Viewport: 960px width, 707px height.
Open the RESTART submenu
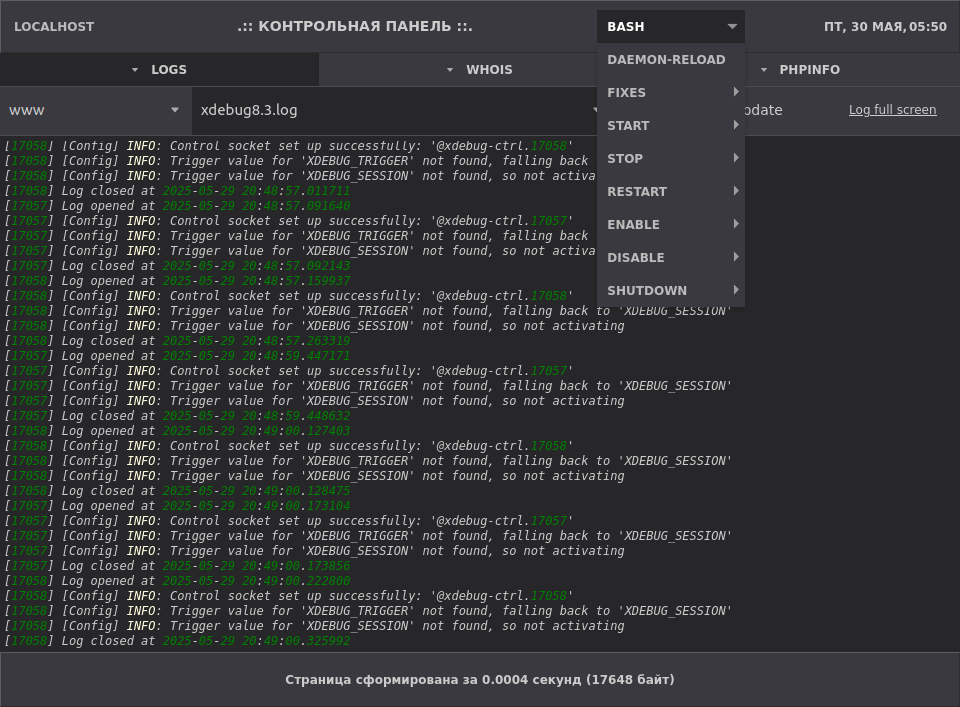click(x=670, y=192)
